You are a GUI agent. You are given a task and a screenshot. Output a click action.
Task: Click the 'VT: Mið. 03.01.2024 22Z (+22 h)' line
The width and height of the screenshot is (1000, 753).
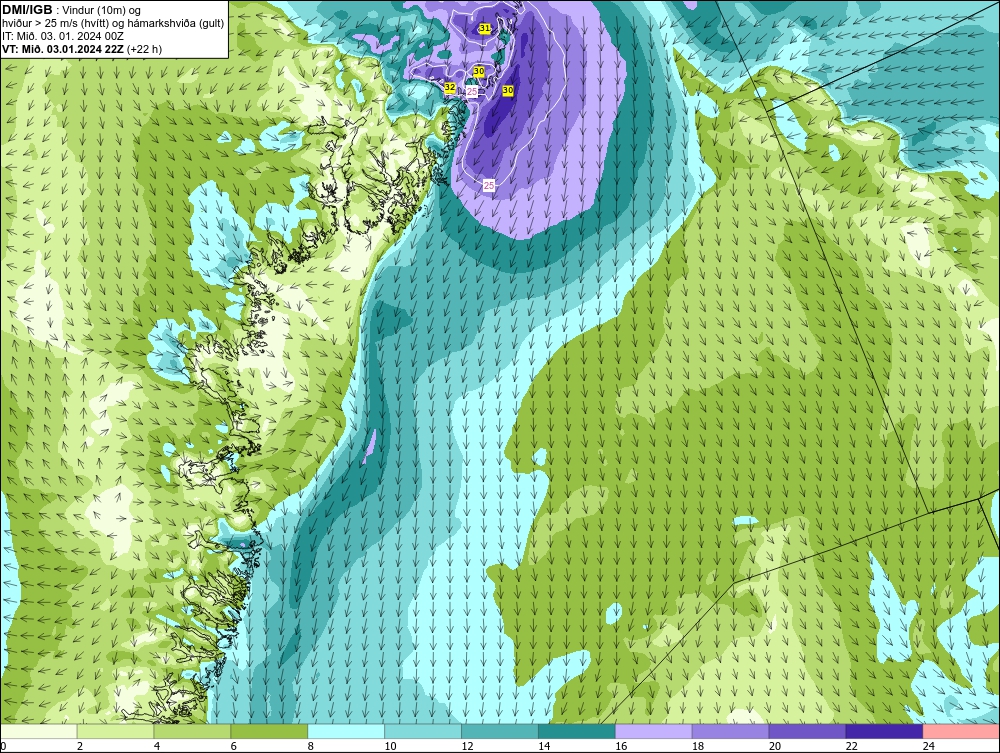point(82,49)
